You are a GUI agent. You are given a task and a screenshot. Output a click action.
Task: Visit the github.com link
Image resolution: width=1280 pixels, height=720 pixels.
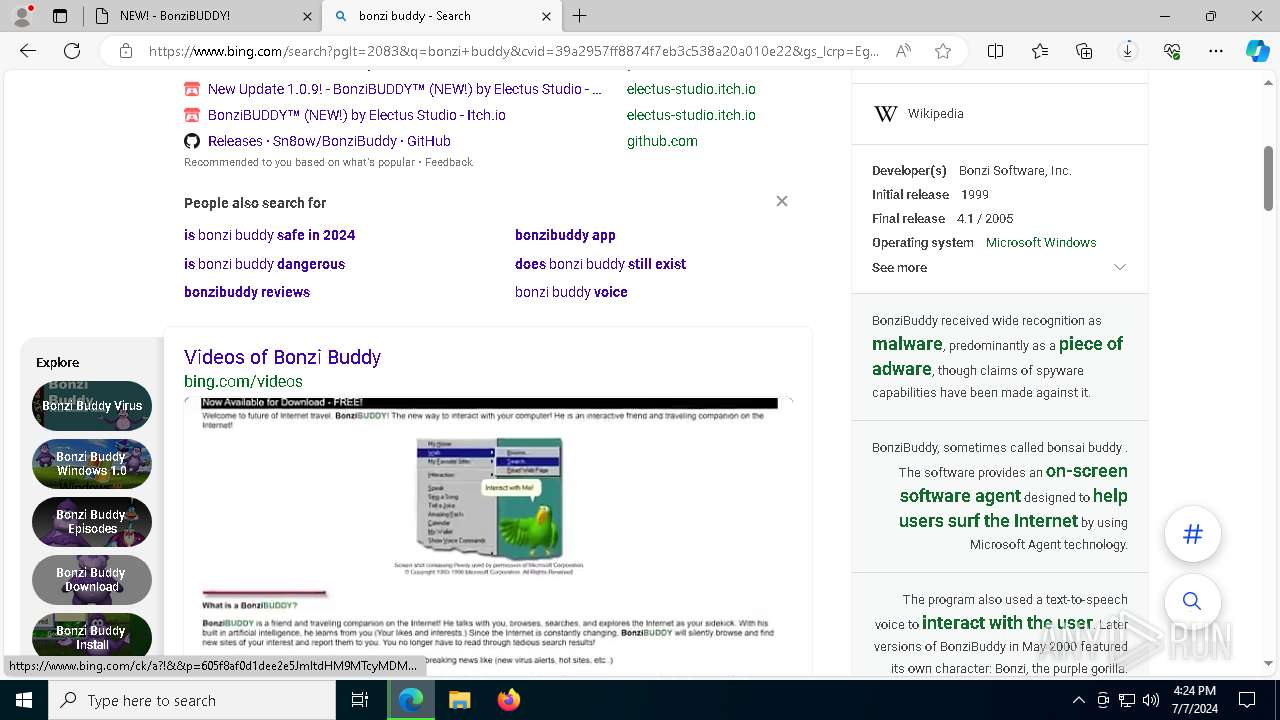click(662, 141)
